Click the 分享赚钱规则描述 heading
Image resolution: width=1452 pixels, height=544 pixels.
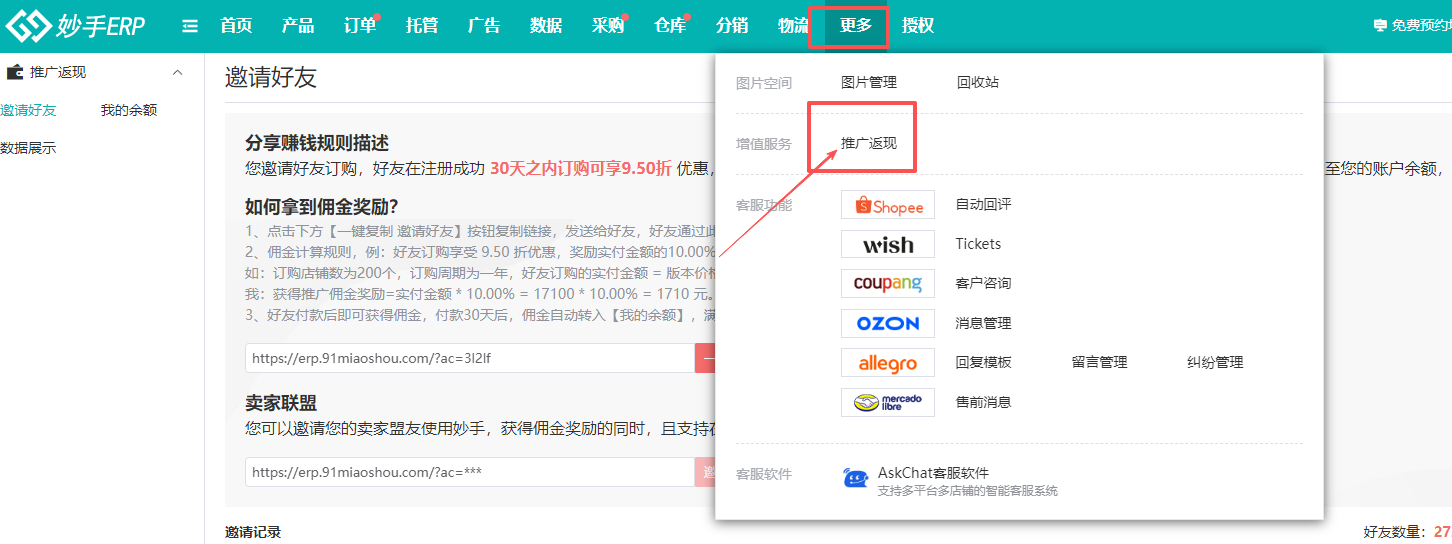click(317, 143)
